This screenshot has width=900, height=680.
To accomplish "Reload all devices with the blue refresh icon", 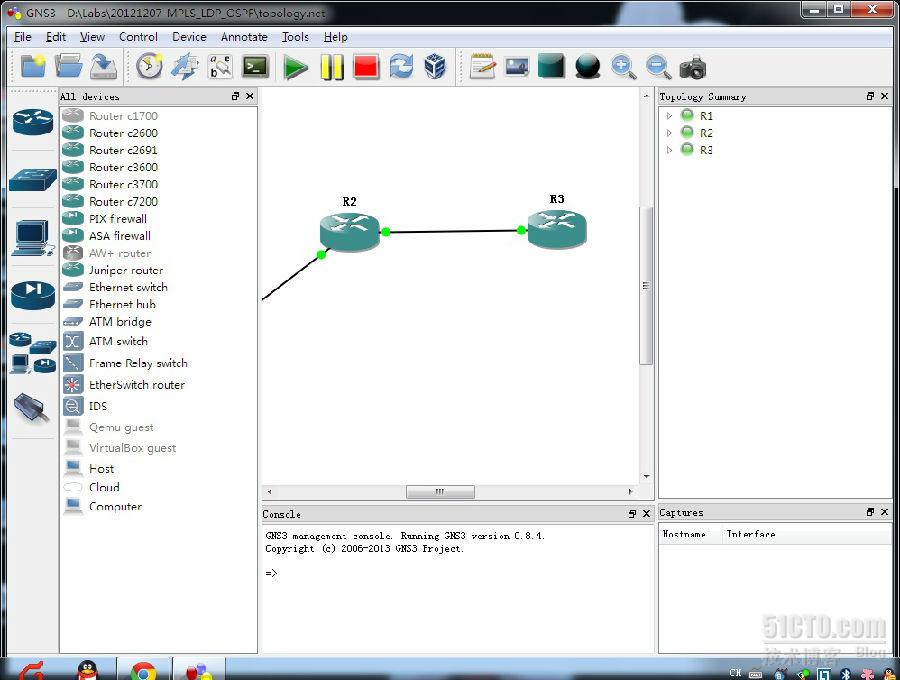I will (401, 67).
